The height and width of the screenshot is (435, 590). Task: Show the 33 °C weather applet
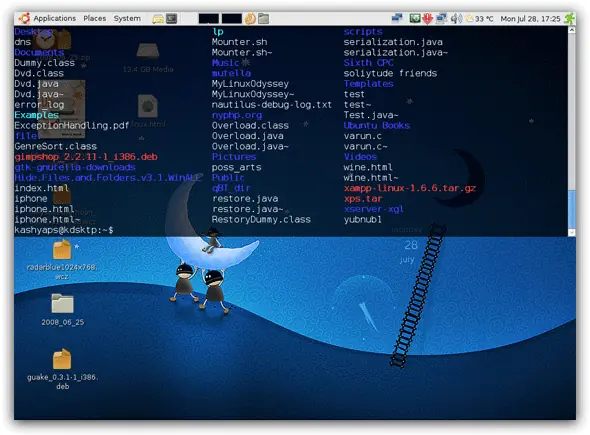(479, 18)
